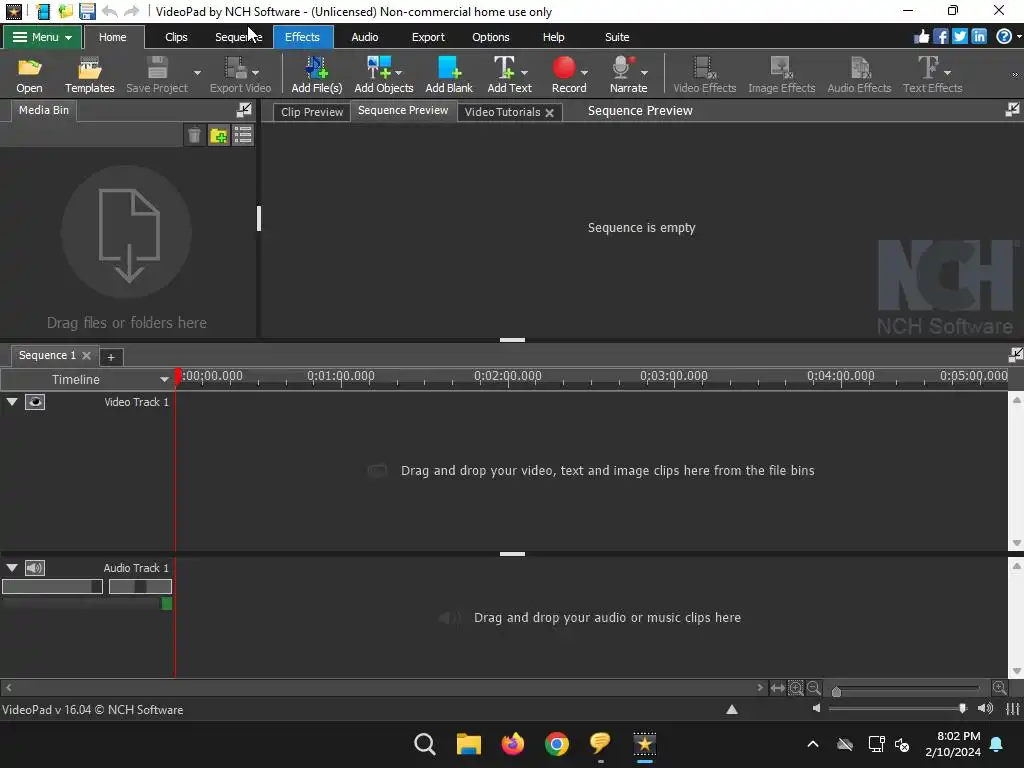Image resolution: width=1024 pixels, height=768 pixels.
Task: Open the Options ribbon tab
Action: point(490,37)
